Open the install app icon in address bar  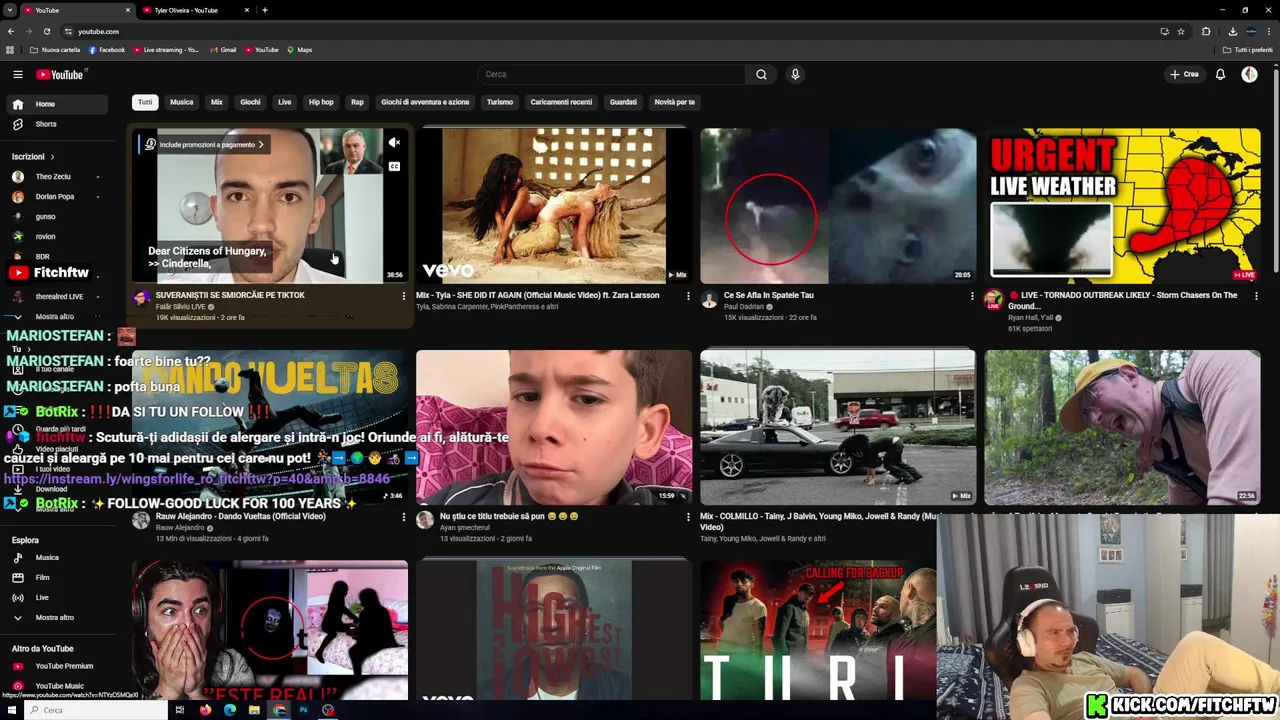point(1164,31)
